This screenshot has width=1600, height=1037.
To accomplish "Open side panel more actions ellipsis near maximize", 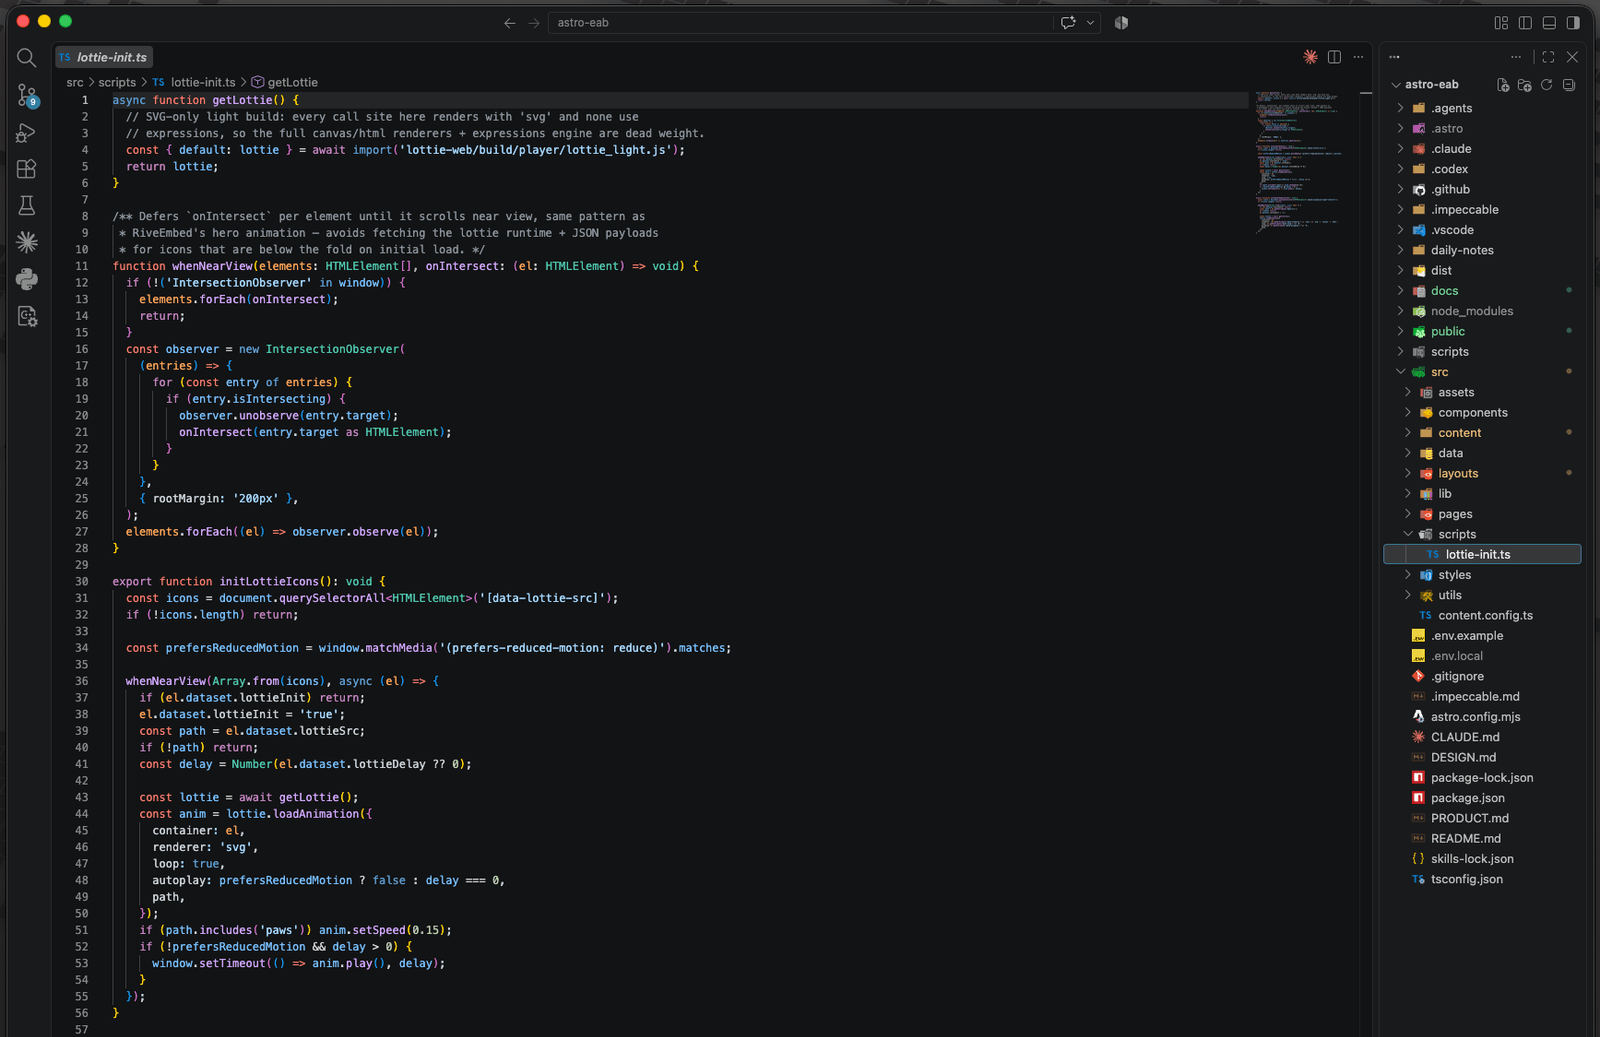I will [x=1516, y=57].
